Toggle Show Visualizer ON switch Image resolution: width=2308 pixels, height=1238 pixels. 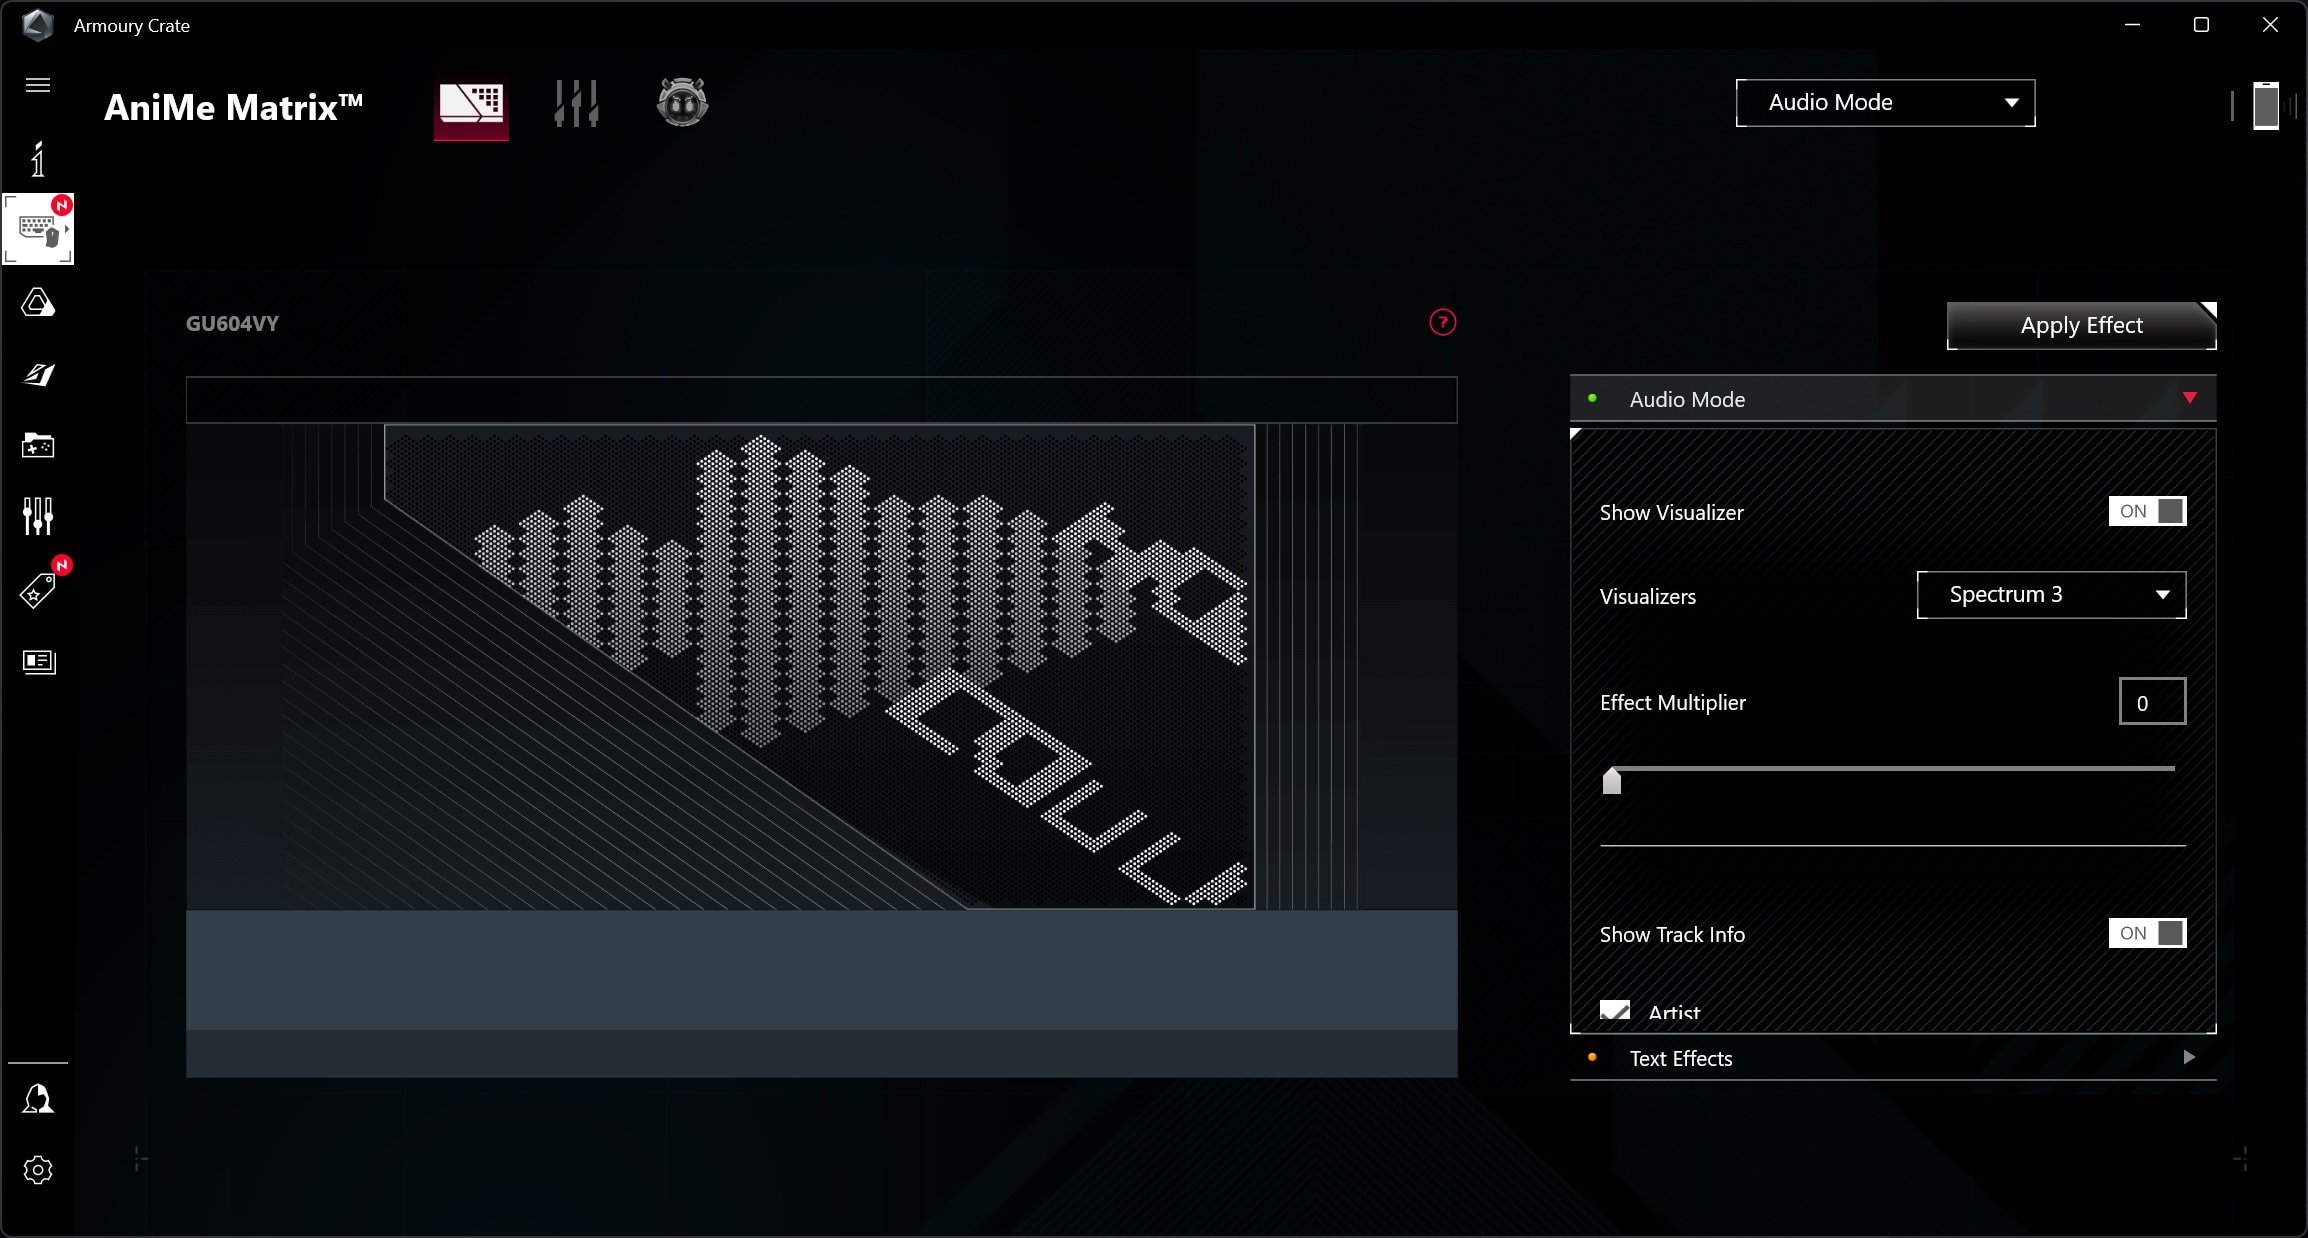point(2148,510)
